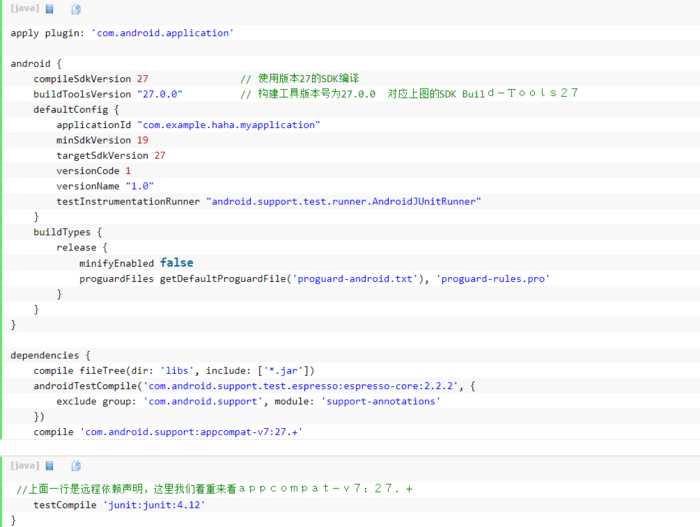This screenshot has width=700, height=527.
Task: Click the value 1 after versionCode
Action: click(x=128, y=171)
